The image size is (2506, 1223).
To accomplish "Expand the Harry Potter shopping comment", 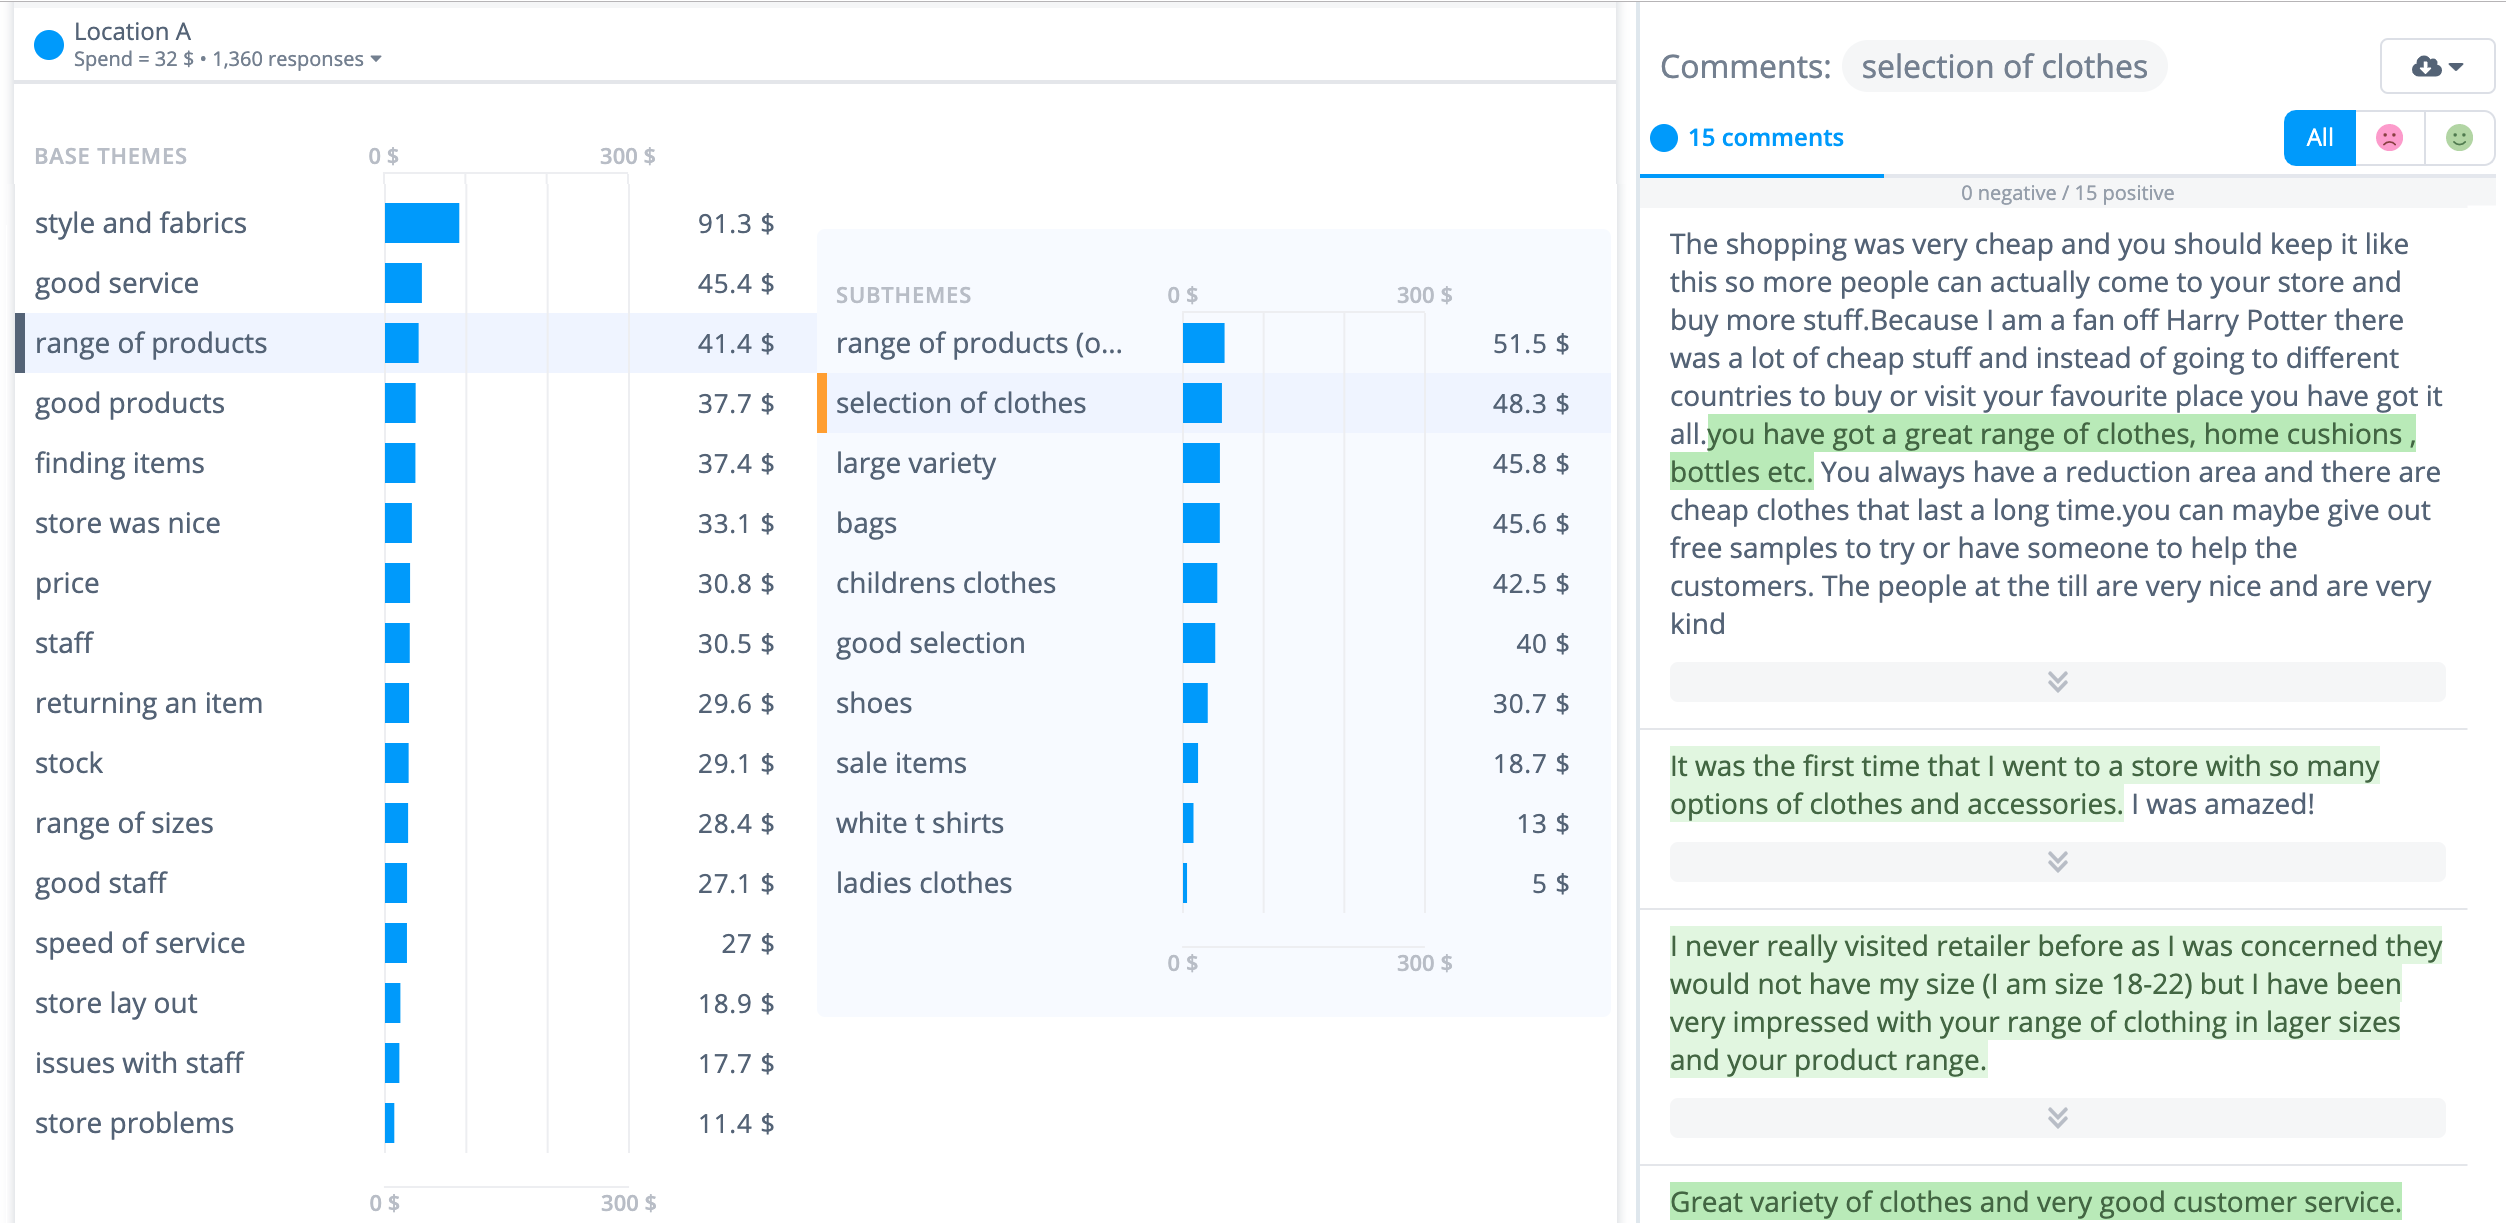I will tap(2057, 682).
